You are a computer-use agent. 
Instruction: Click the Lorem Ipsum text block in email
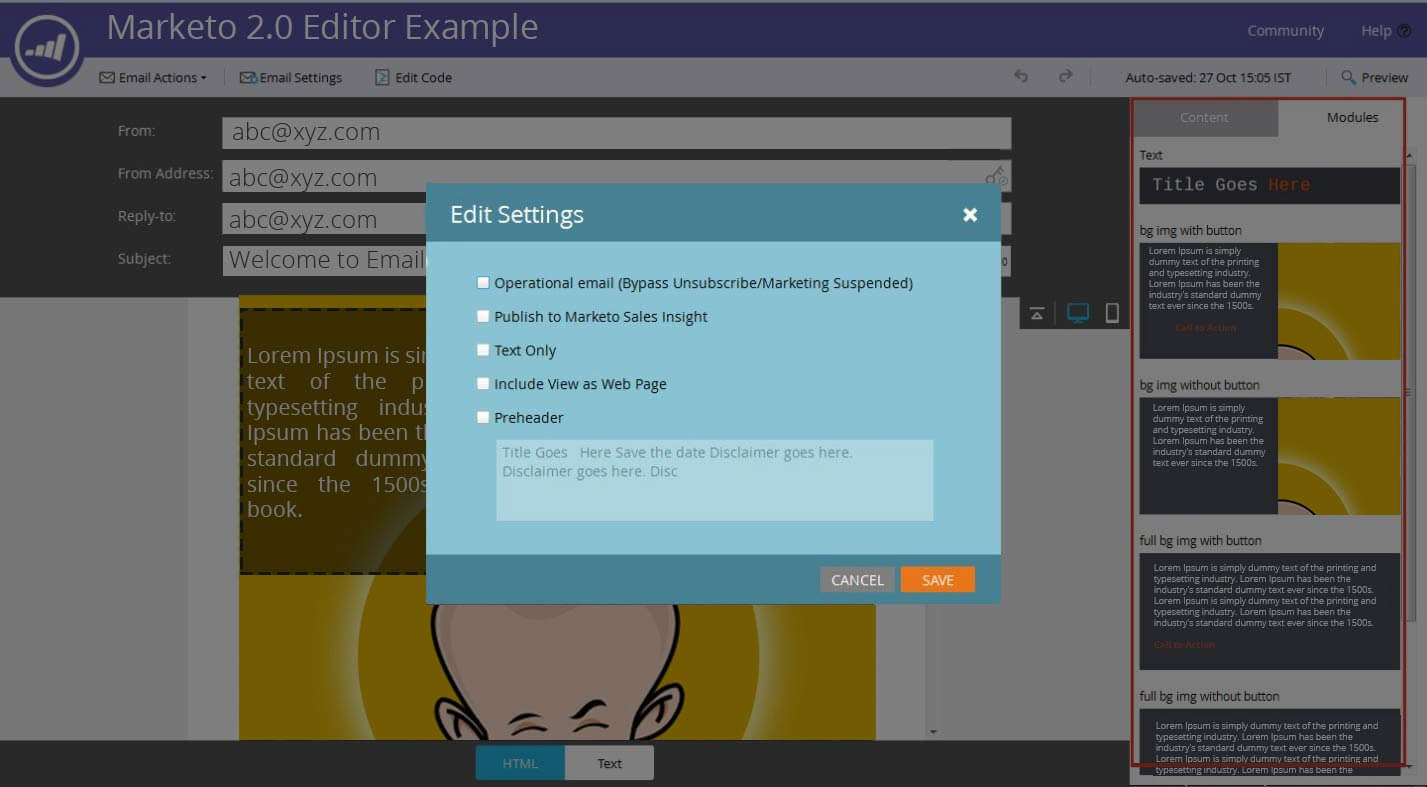(x=334, y=441)
